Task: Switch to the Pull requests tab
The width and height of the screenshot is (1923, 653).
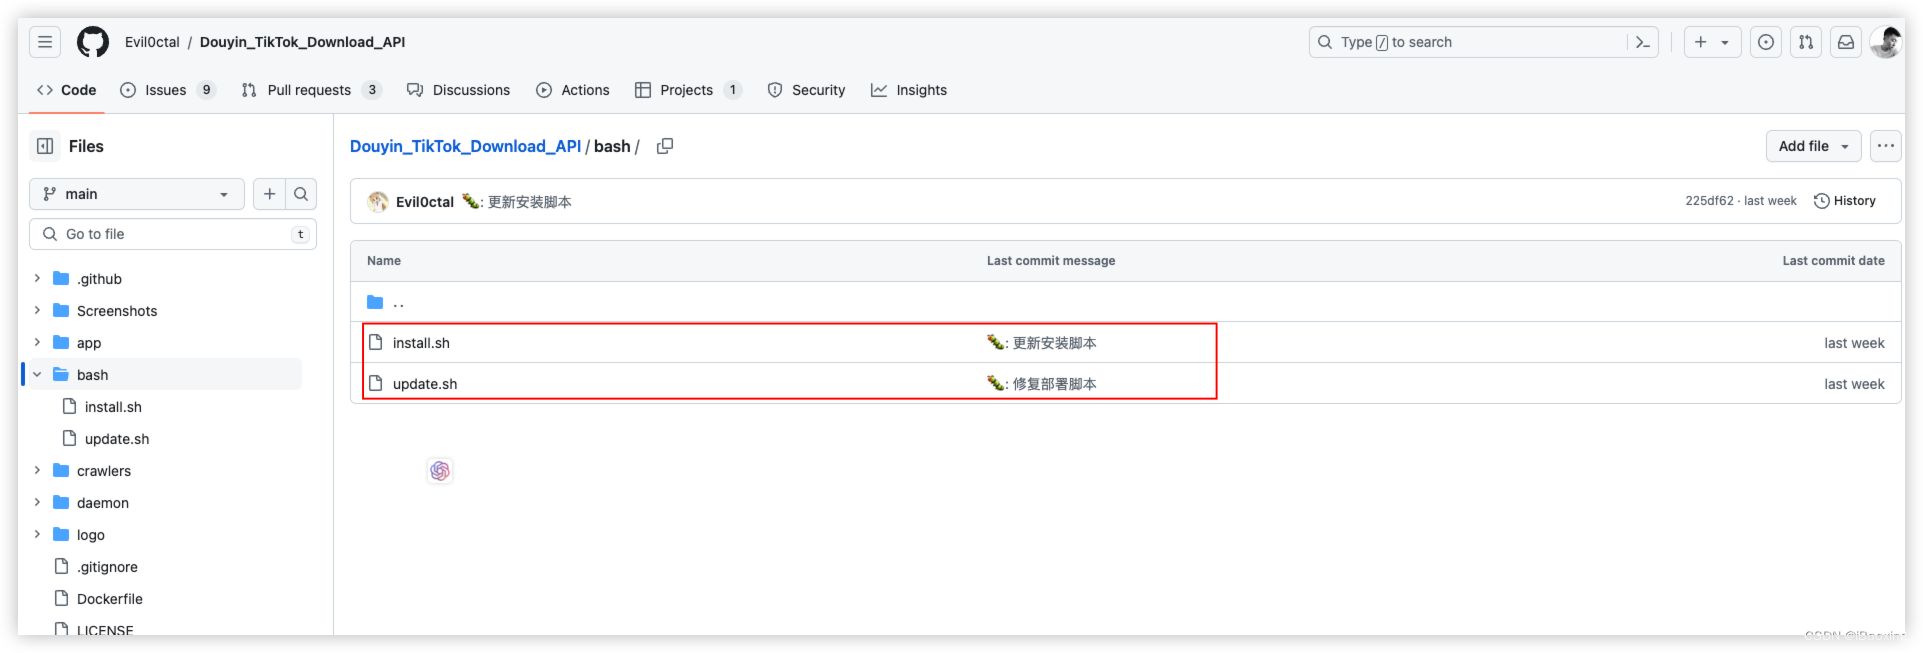Action: tap(311, 90)
